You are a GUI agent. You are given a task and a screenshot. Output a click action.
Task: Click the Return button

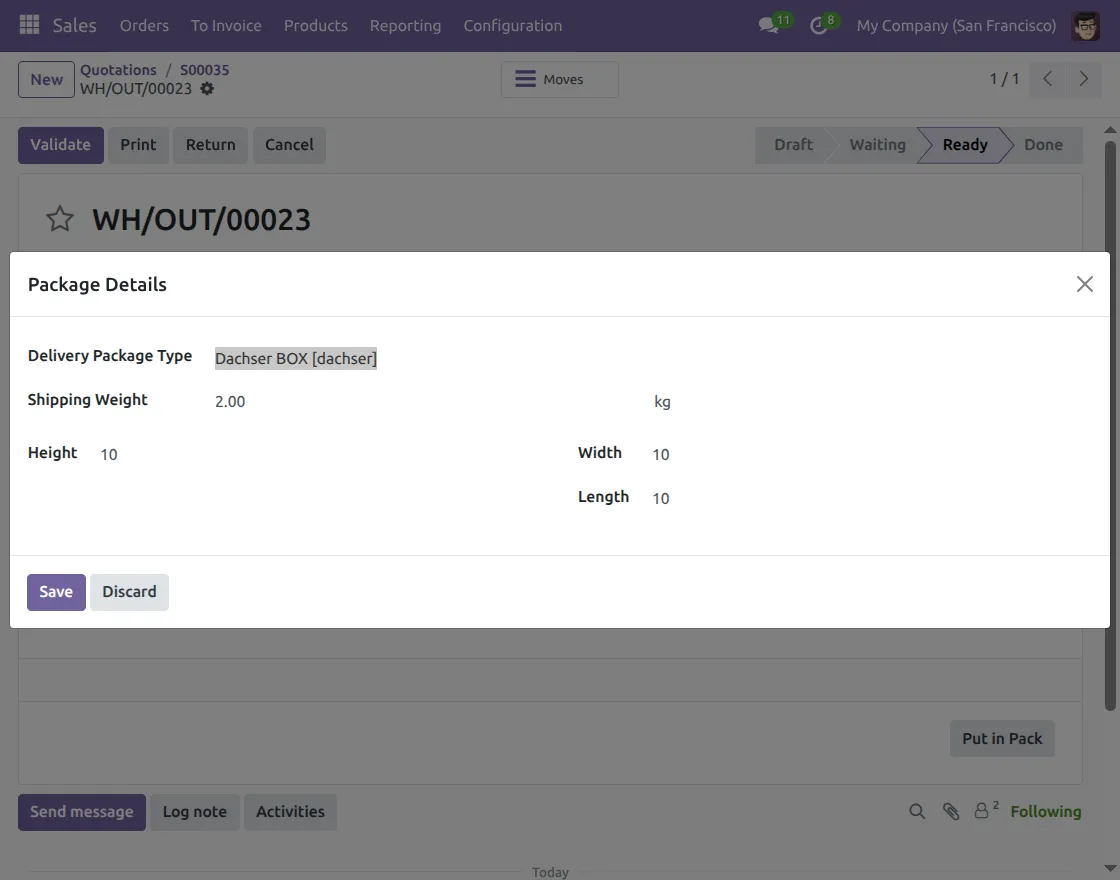point(211,145)
